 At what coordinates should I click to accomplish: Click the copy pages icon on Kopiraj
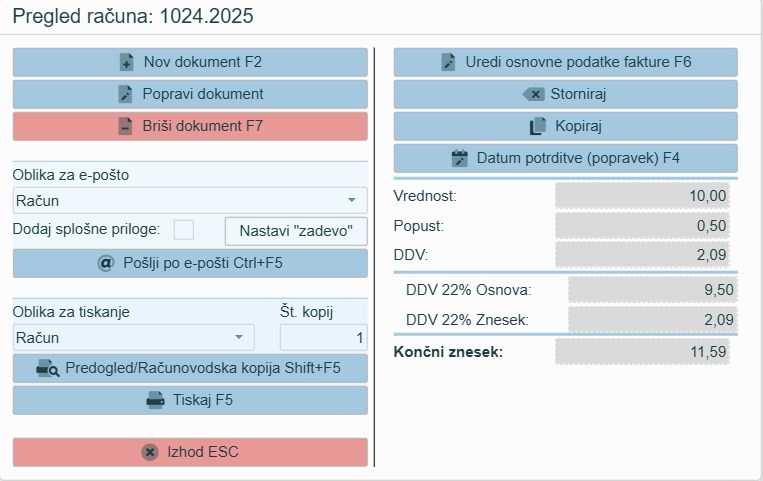[538, 126]
